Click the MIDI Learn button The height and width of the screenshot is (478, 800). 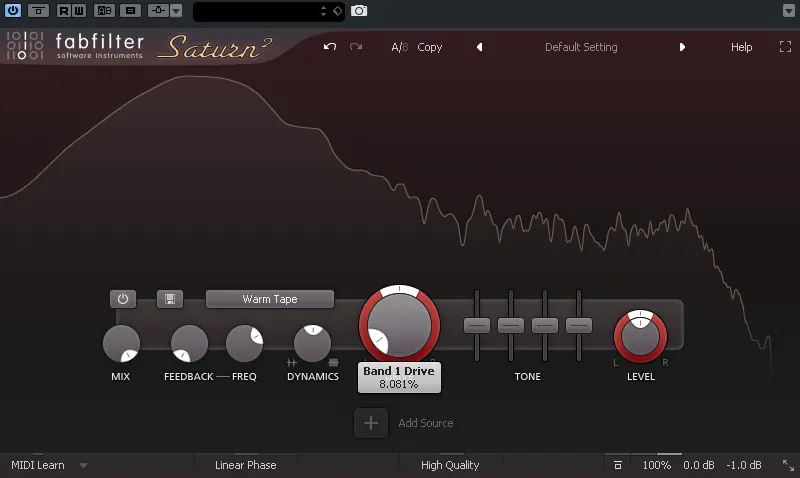[38, 465]
